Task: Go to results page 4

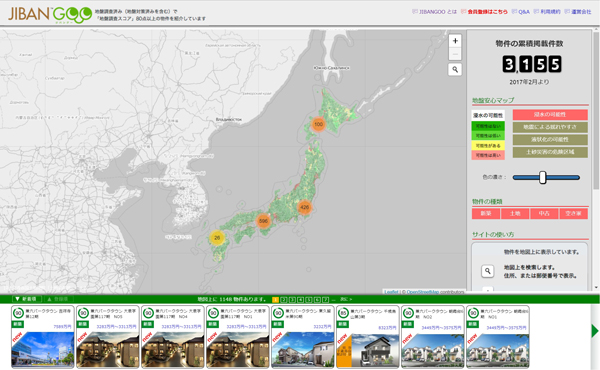Action: pyautogui.click(x=300, y=300)
